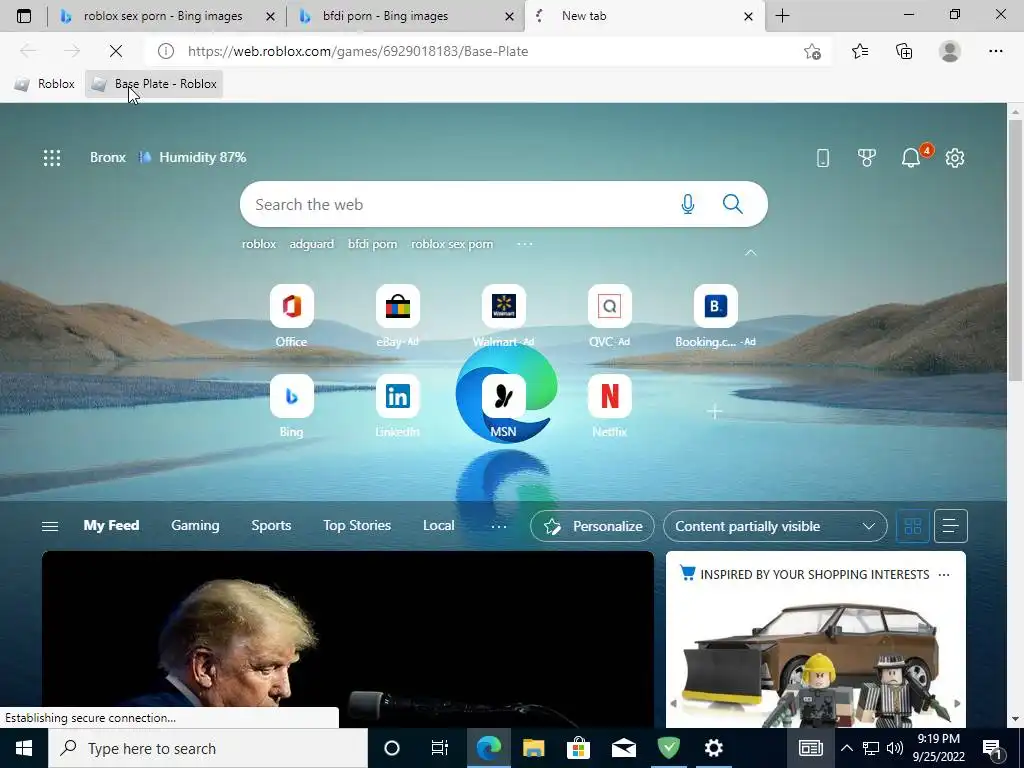Expand the Content partially visible dropdown
This screenshot has width=1024, height=768.
[775, 526]
